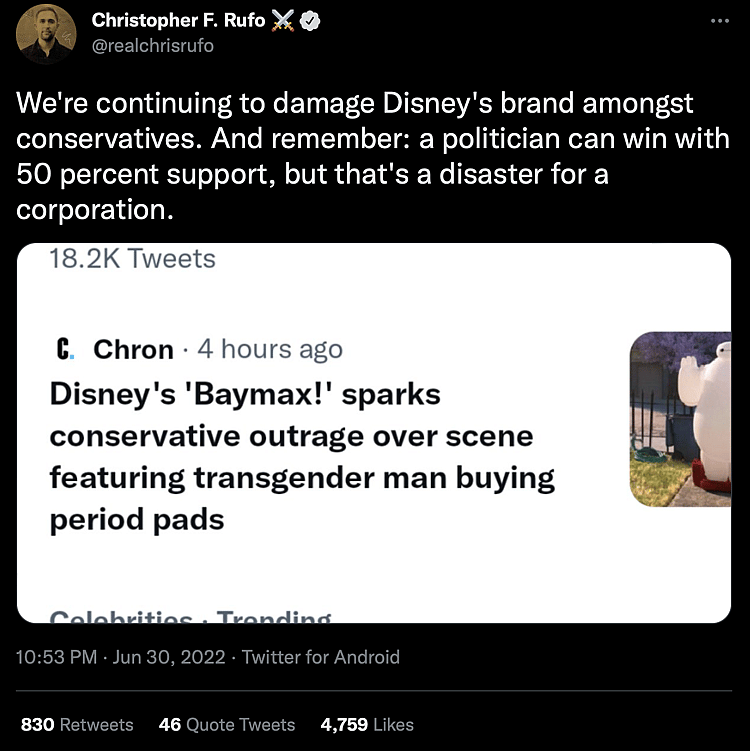Click the Chron logo icon in the card
The image size is (750, 751).
pos(64,349)
